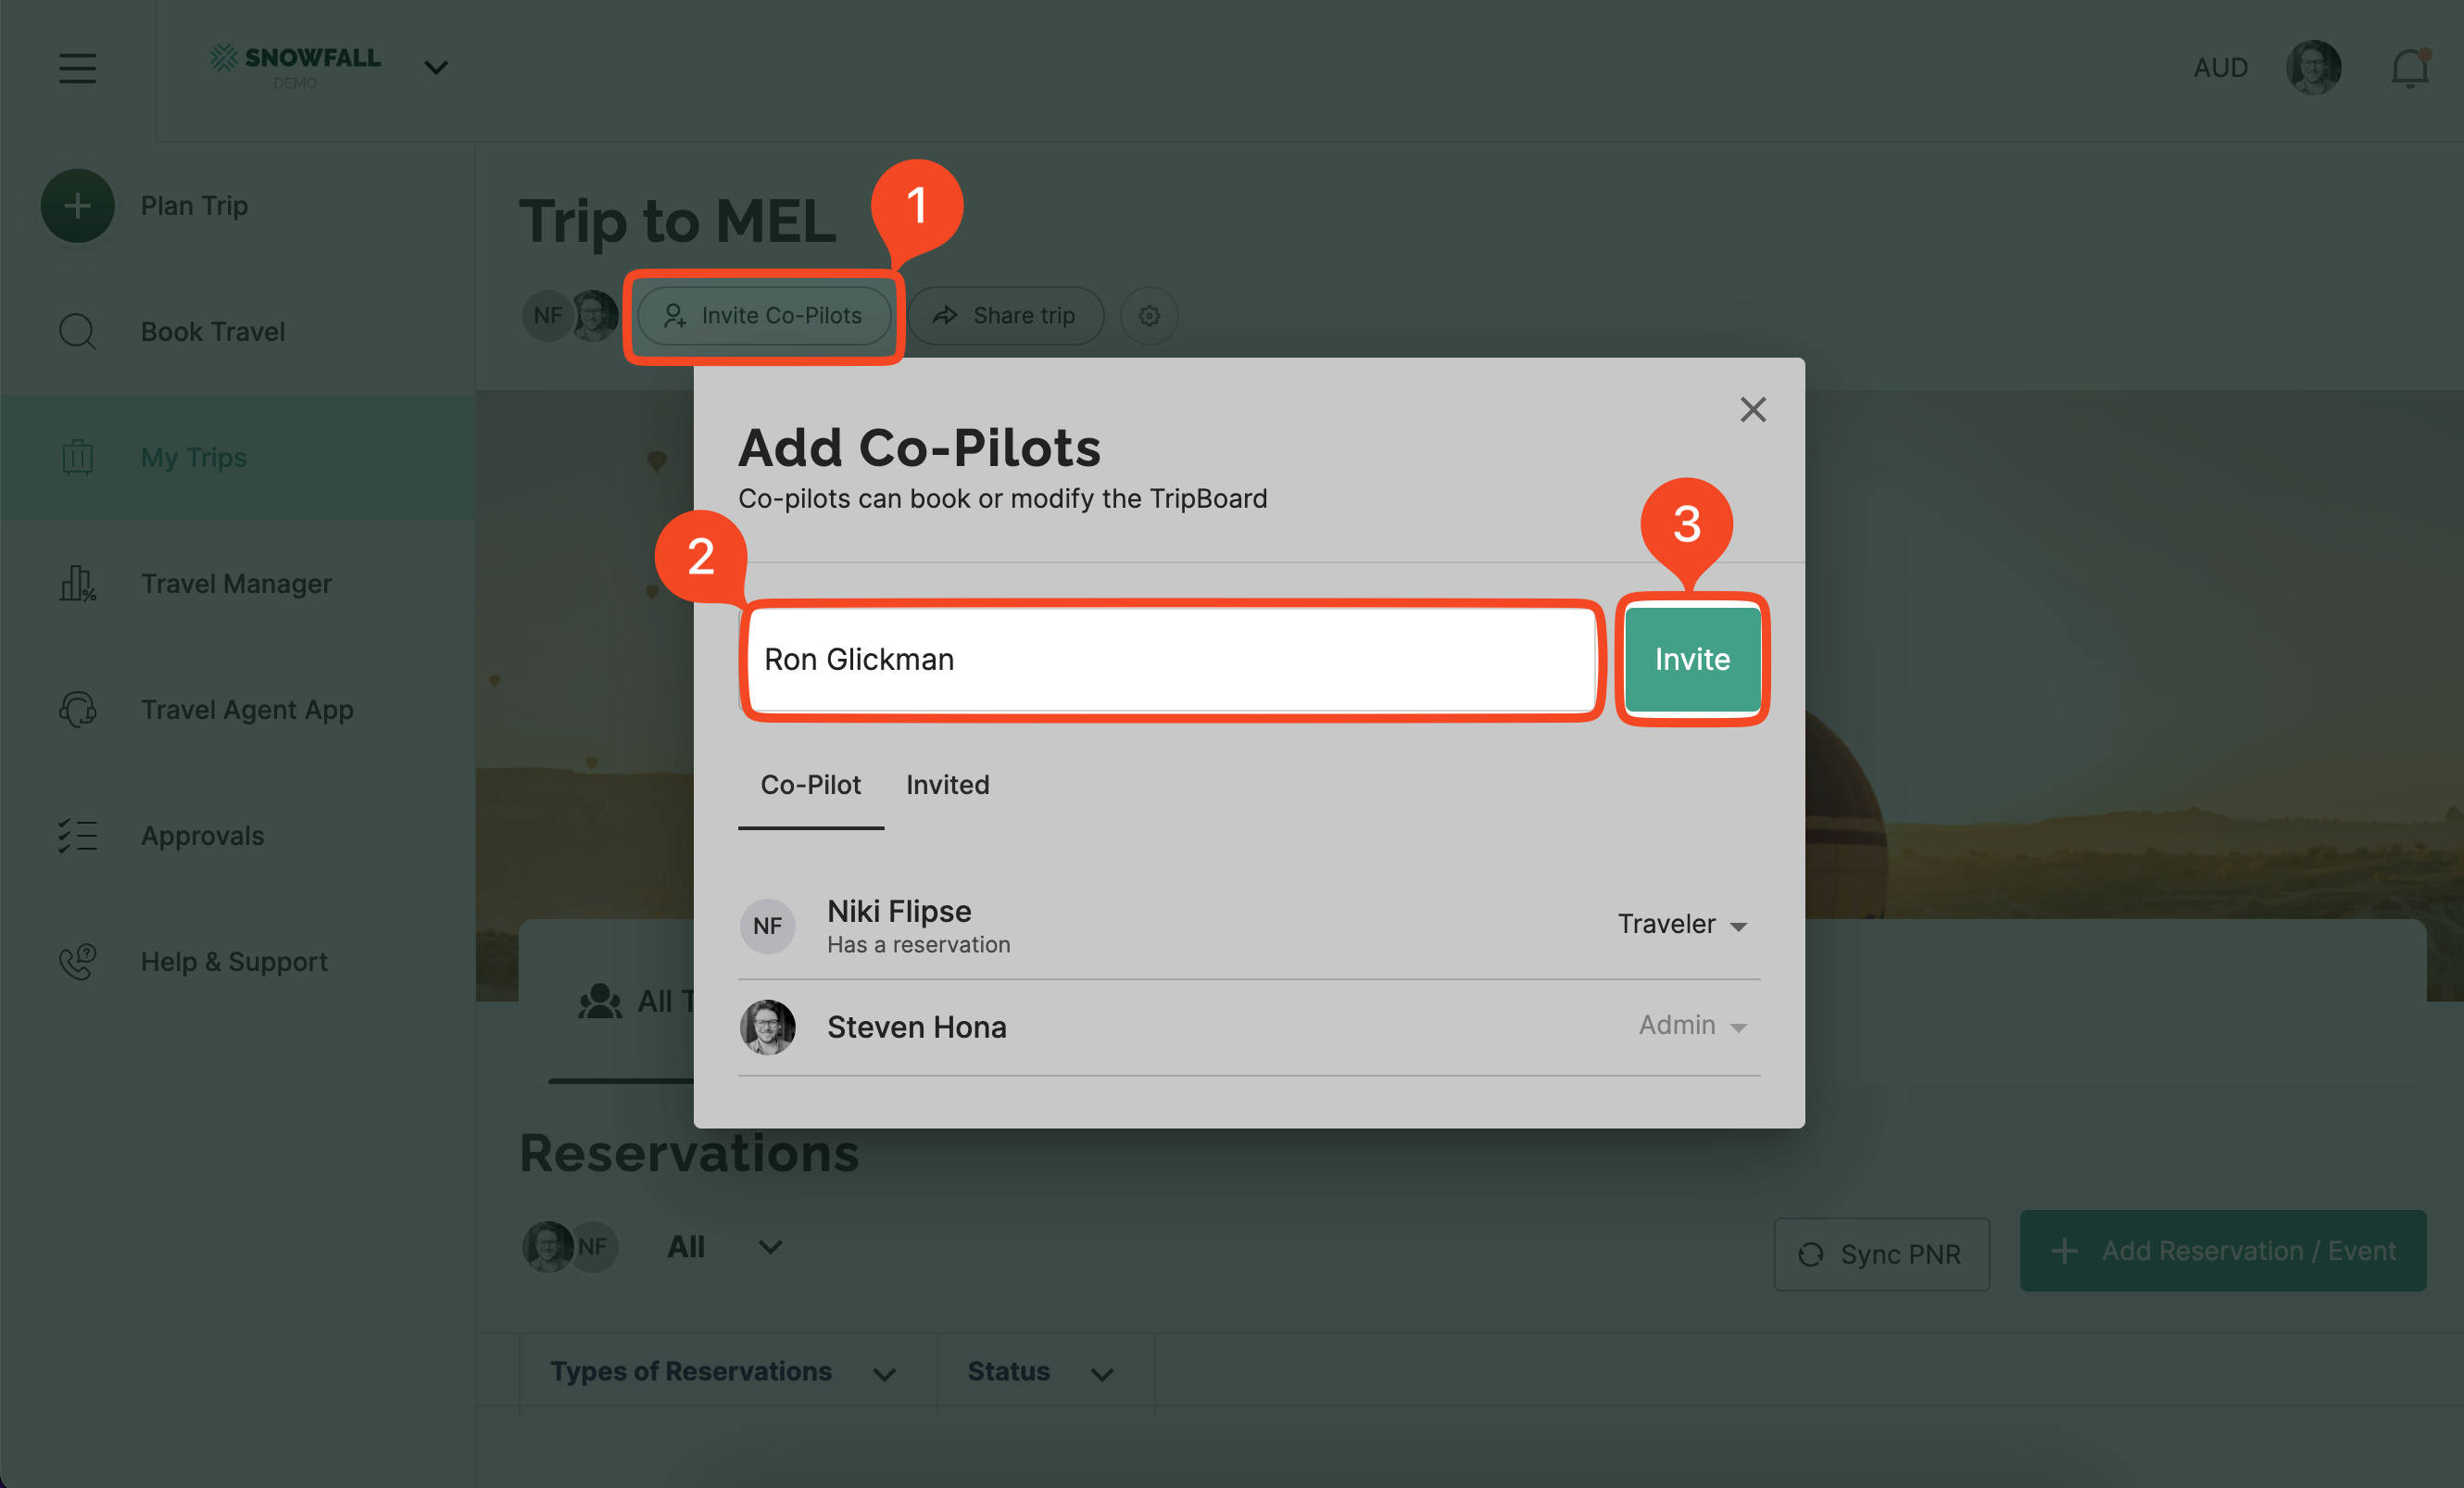This screenshot has width=2464, height=1488.
Task: Open Plan Trip in sidebar
Action: pos(194,205)
